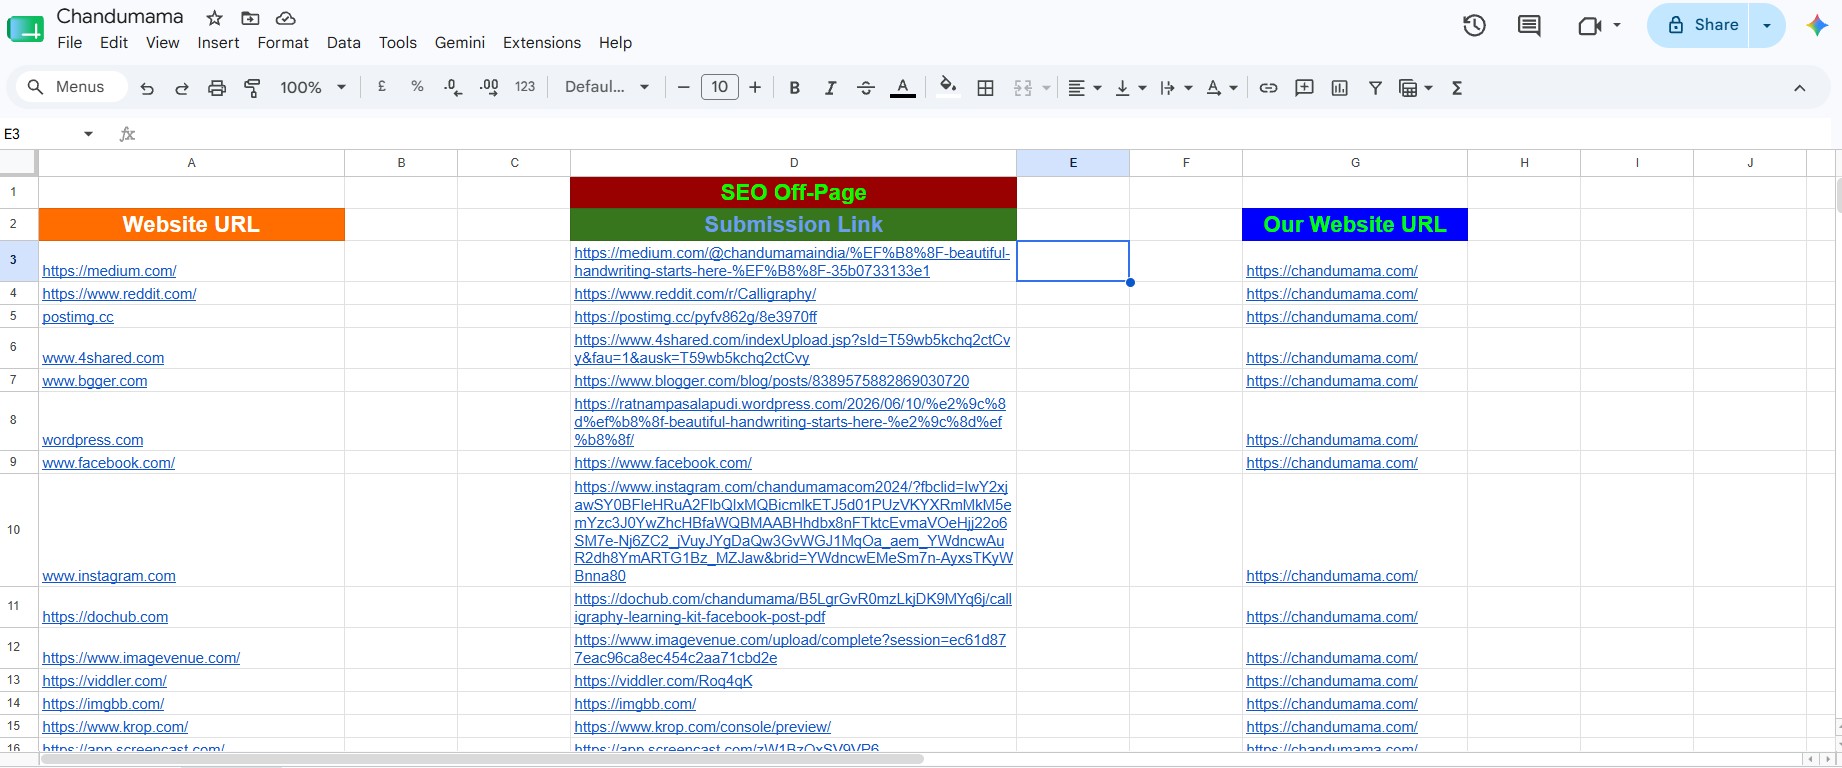This screenshot has width=1842, height=768.
Task: Move document with folder icon
Action: 250,18
